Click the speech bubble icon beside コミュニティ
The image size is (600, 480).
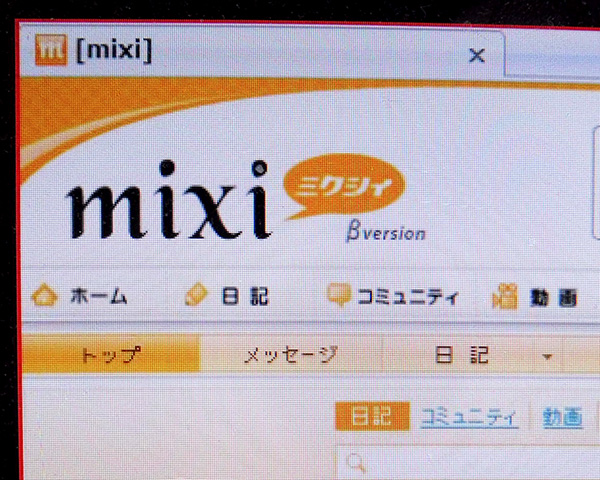(x=339, y=294)
